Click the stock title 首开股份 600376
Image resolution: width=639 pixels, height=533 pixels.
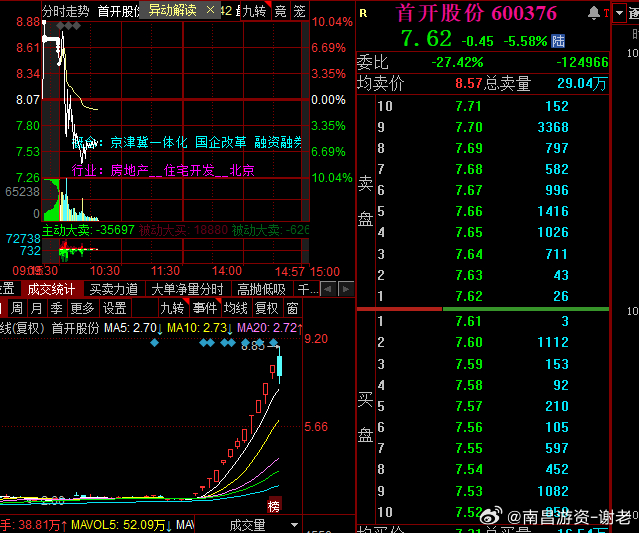[x=476, y=13]
